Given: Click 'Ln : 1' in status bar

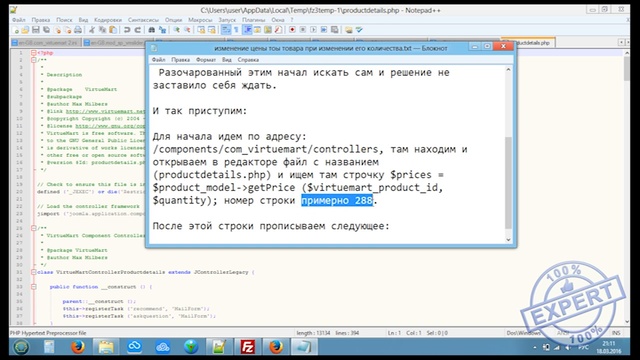Looking at the screenshot, I should [394, 333].
